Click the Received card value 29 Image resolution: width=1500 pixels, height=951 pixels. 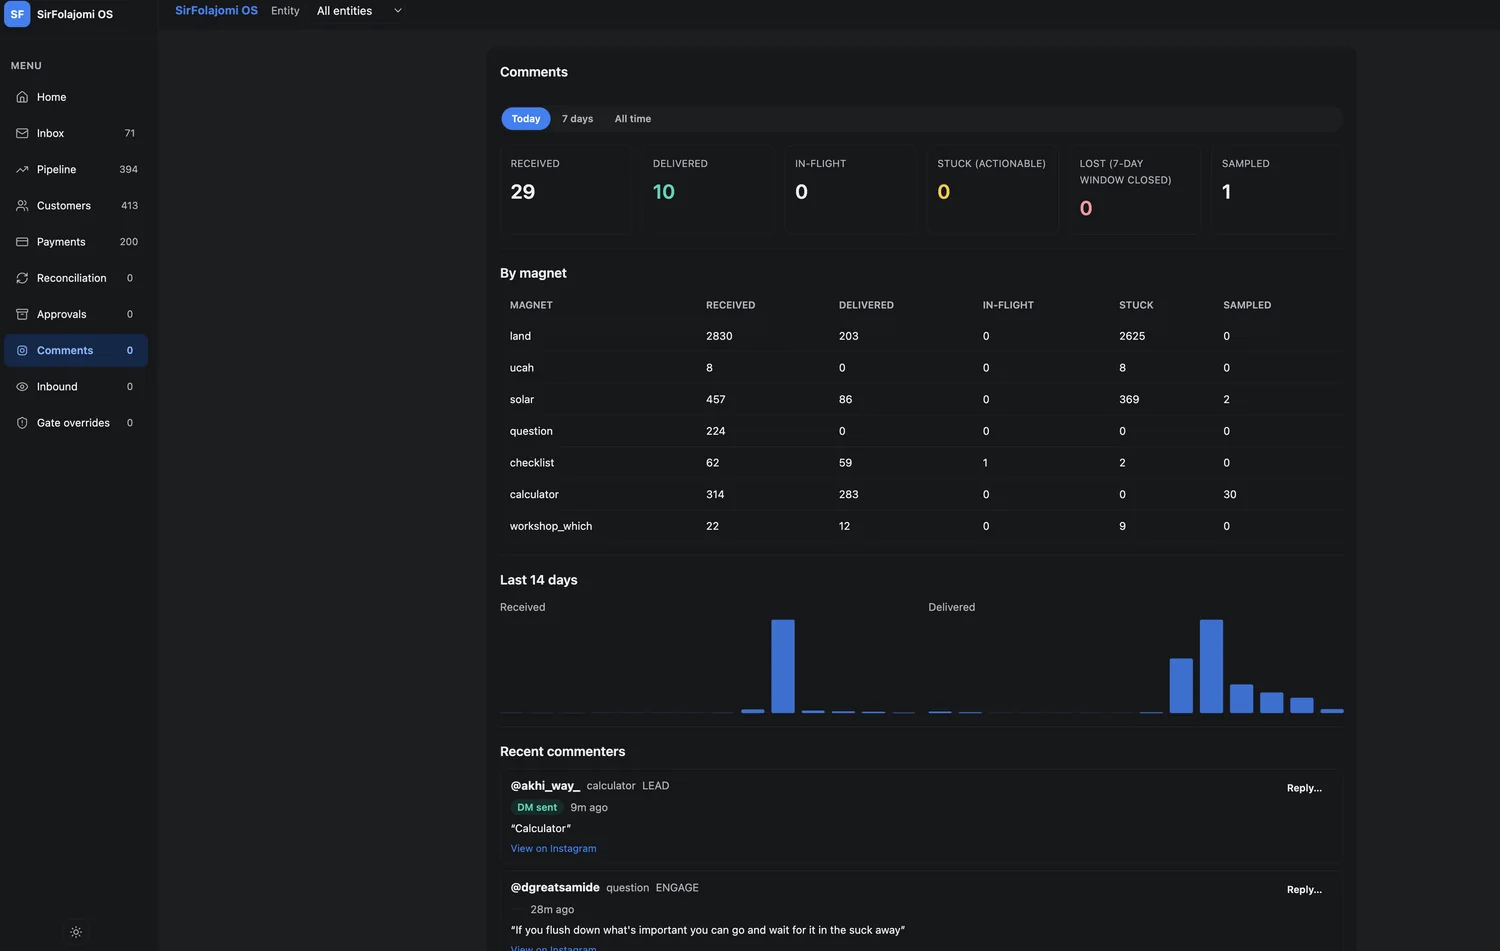click(523, 192)
